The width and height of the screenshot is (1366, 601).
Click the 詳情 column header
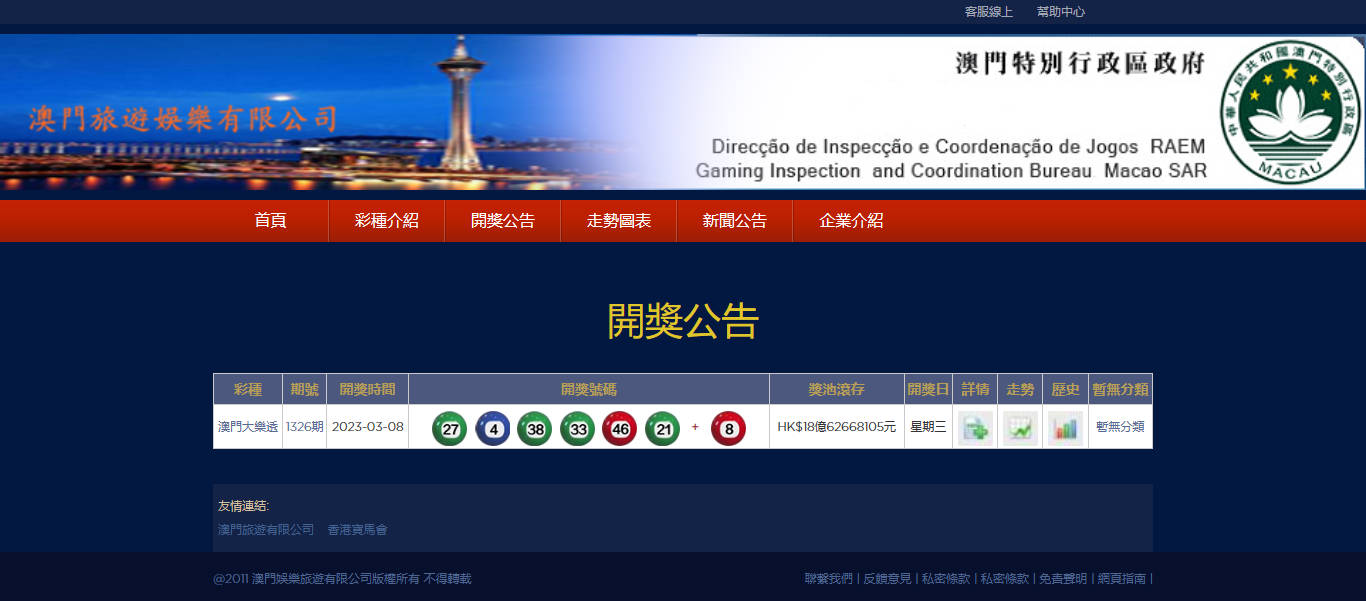click(975, 389)
